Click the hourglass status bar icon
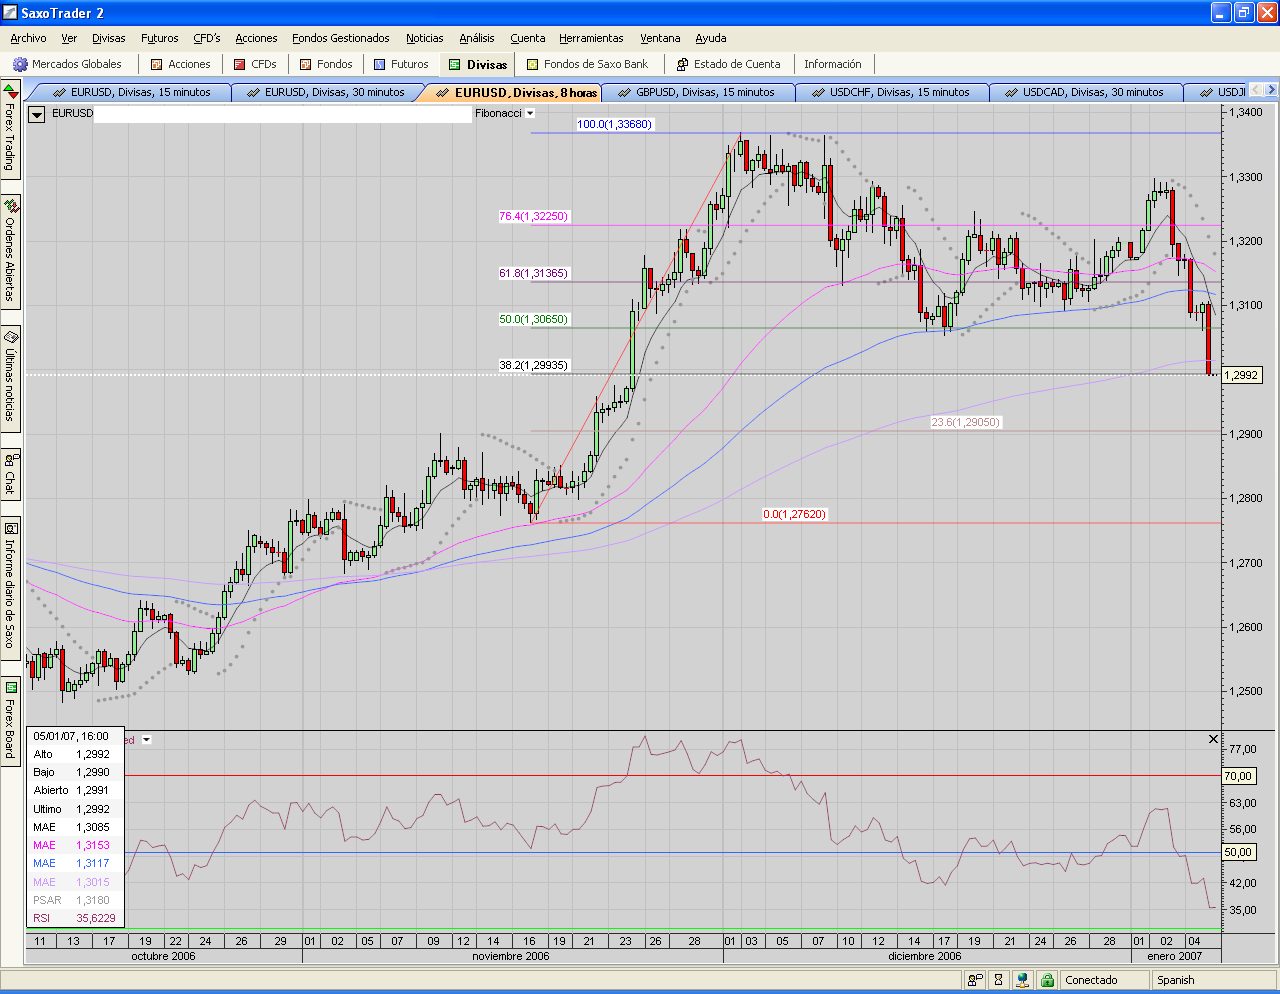The height and width of the screenshot is (994, 1280). tap(998, 980)
